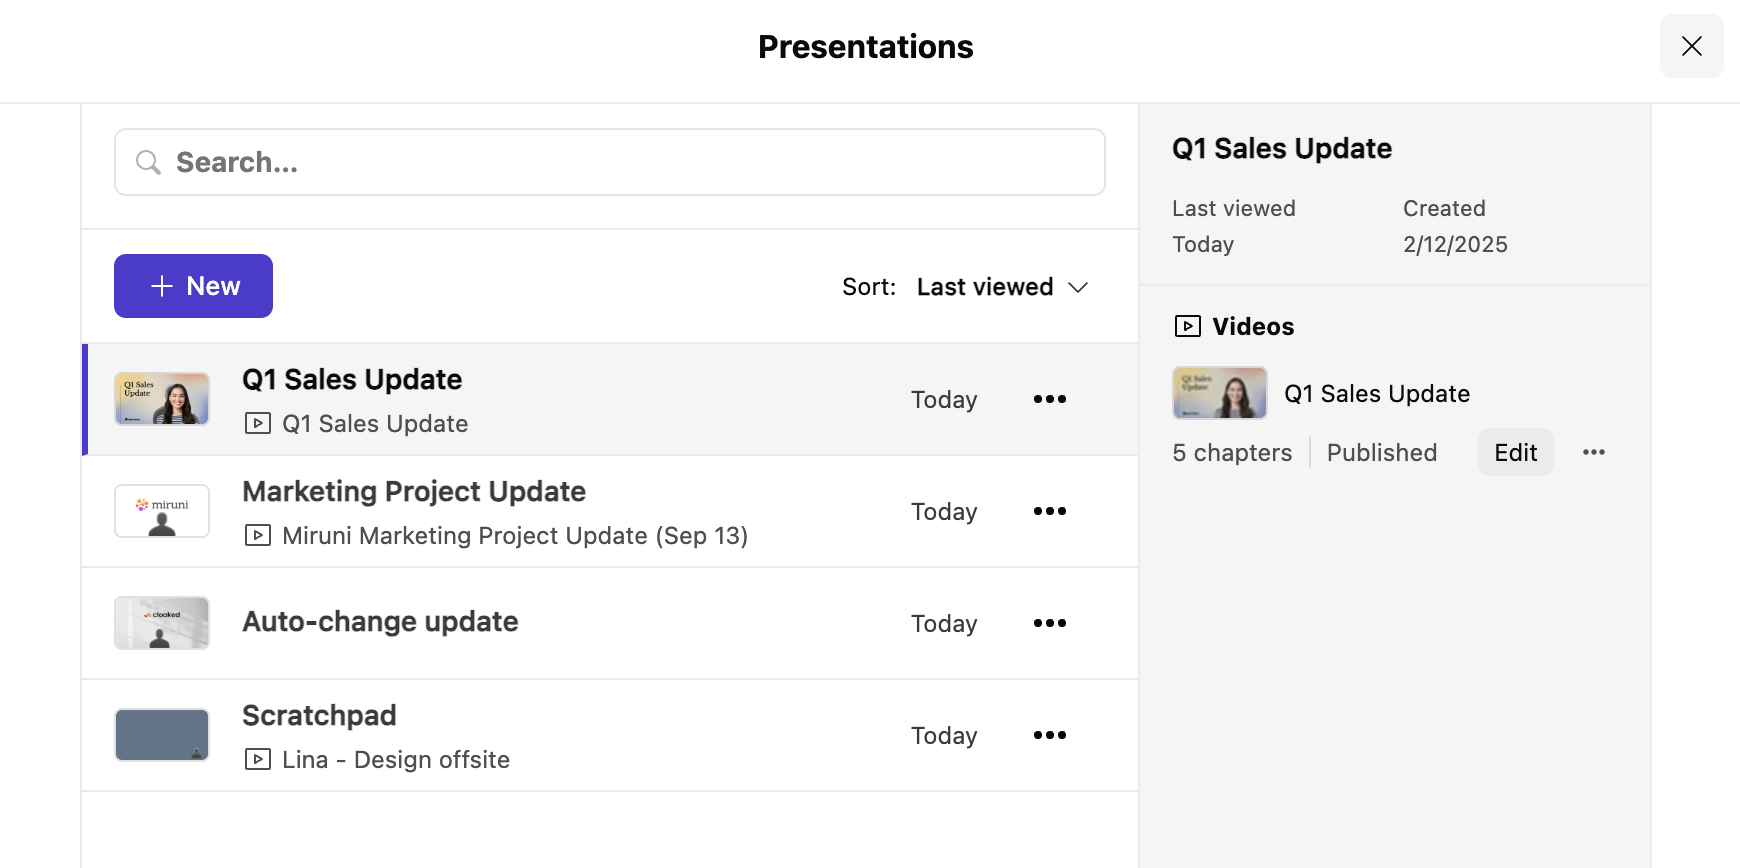Click Lina - Design offsite text
The height and width of the screenshot is (868, 1740).
396,759
